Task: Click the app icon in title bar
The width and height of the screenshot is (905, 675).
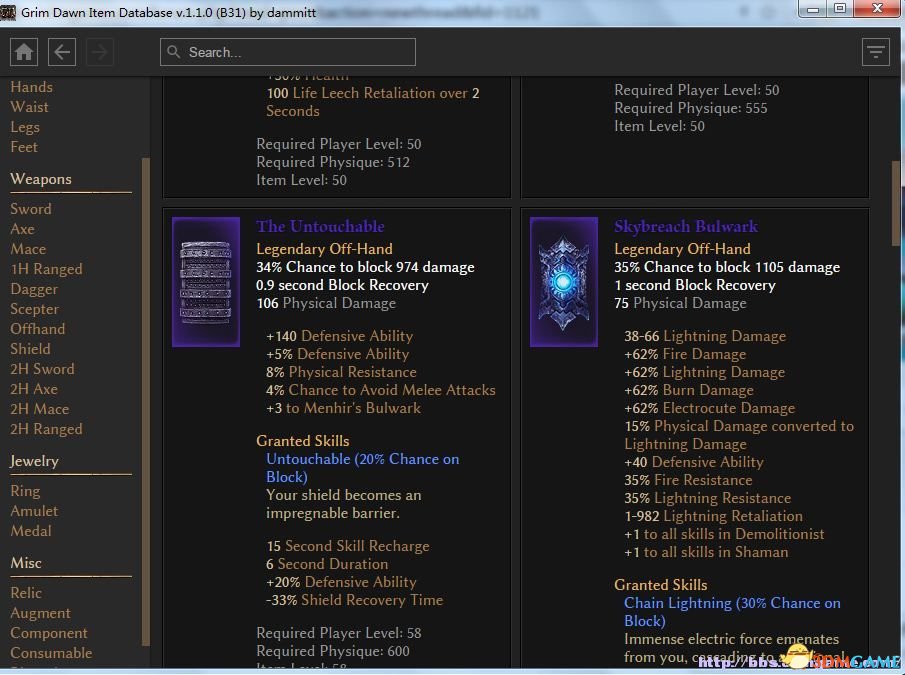Action: pyautogui.click(x=9, y=9)
